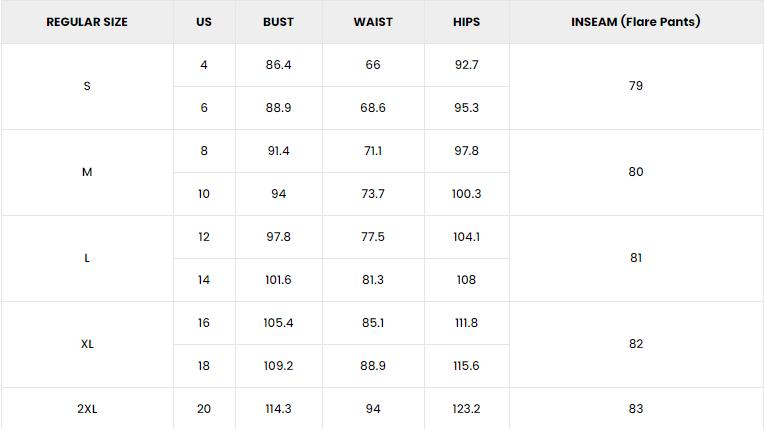Click the XL size row label
This screenshot has width=764, height=429.
pos(87,344)
